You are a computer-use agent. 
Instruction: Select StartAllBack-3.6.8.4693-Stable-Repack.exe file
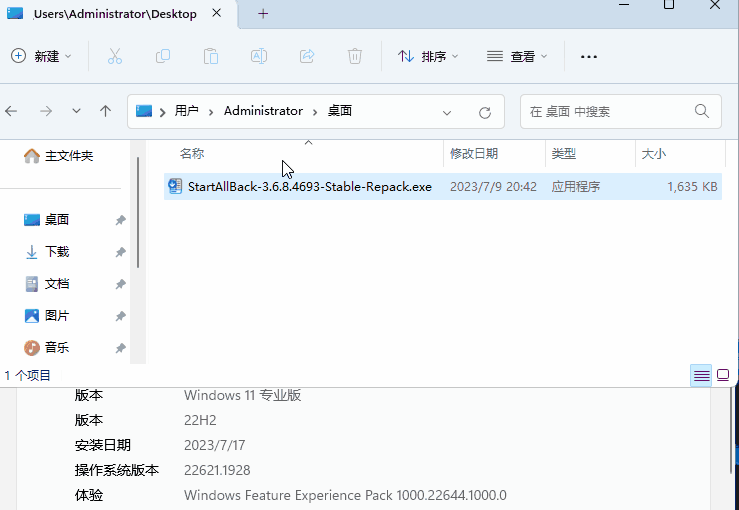309,187
